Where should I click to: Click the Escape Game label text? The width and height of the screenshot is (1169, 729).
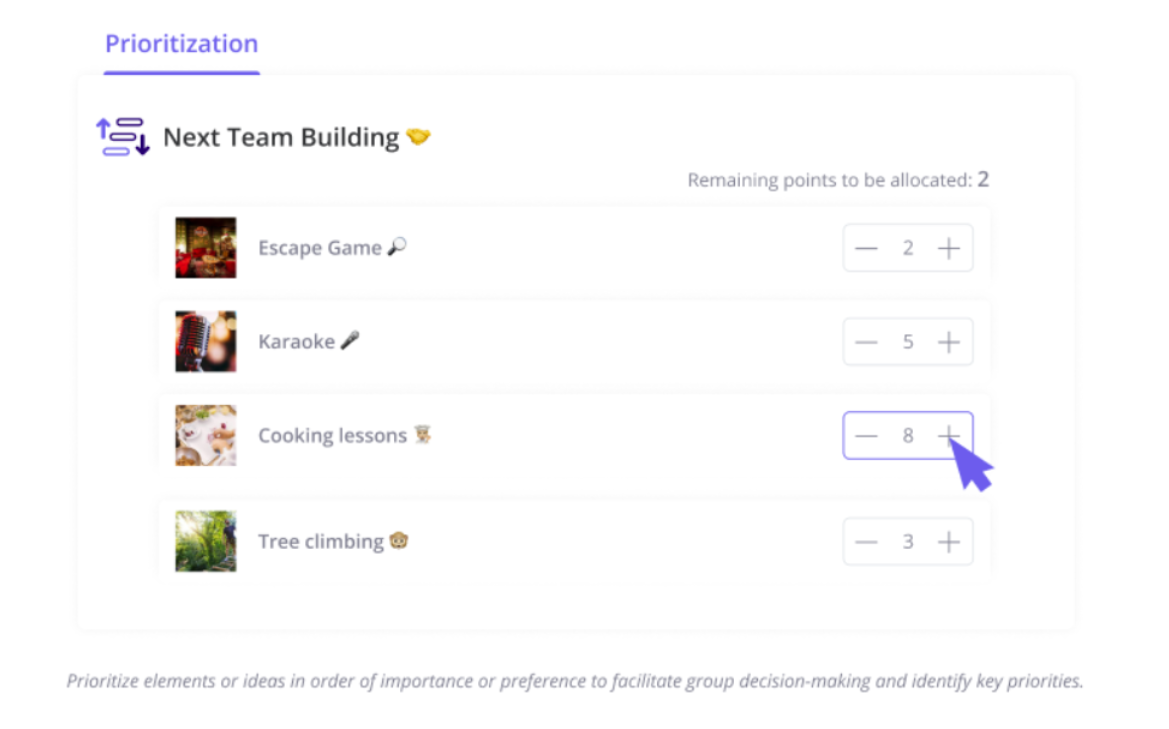[320, 247]
